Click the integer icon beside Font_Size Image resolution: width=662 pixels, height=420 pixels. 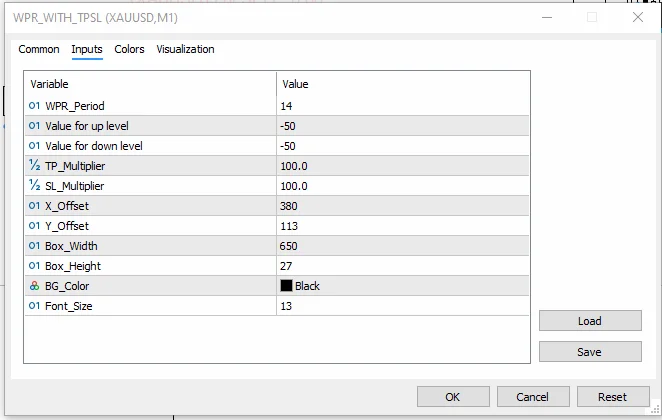pyautogui.click(x=35, y=306)
